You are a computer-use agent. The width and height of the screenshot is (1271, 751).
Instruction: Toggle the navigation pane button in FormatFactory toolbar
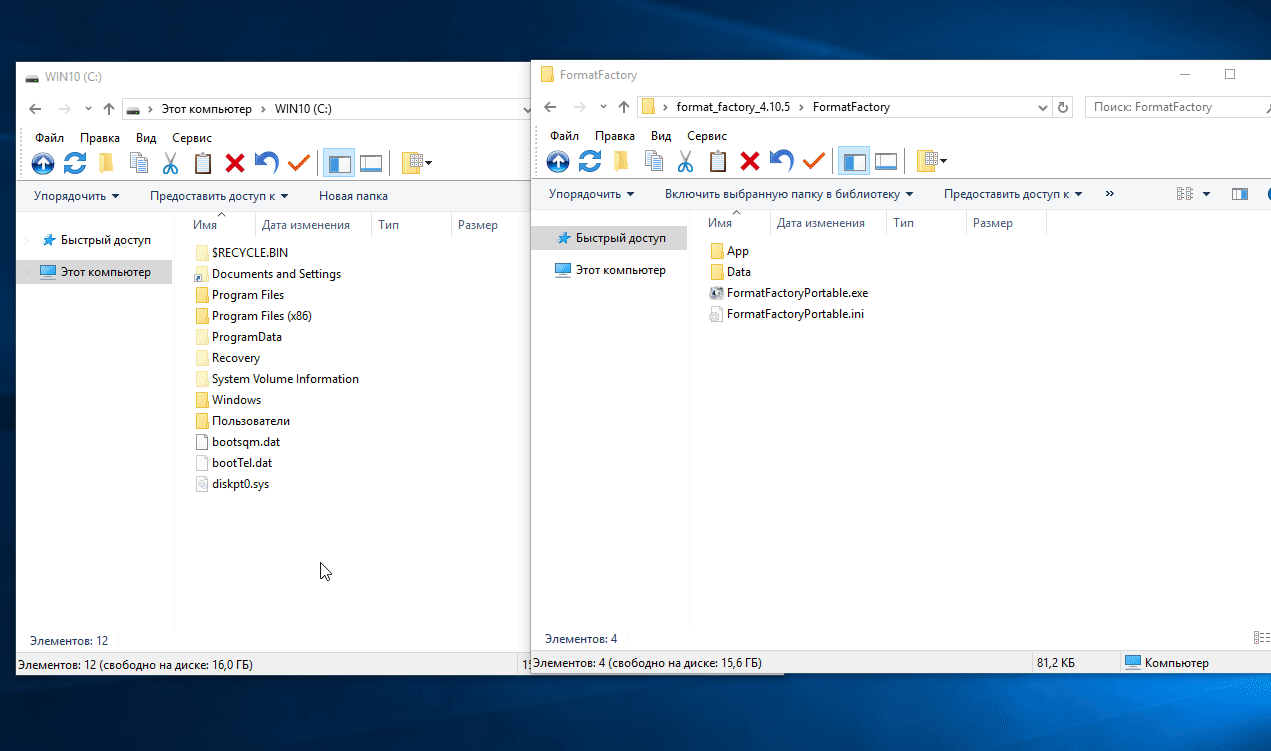pos(854,161)
